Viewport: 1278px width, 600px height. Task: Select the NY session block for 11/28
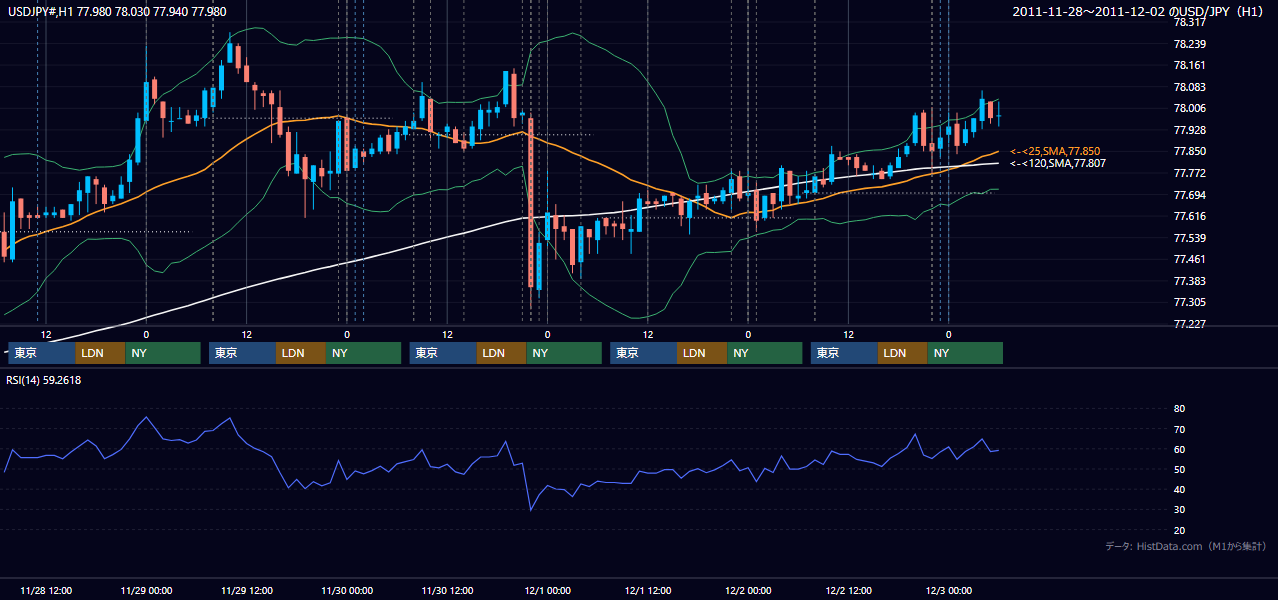pos(163,353)
